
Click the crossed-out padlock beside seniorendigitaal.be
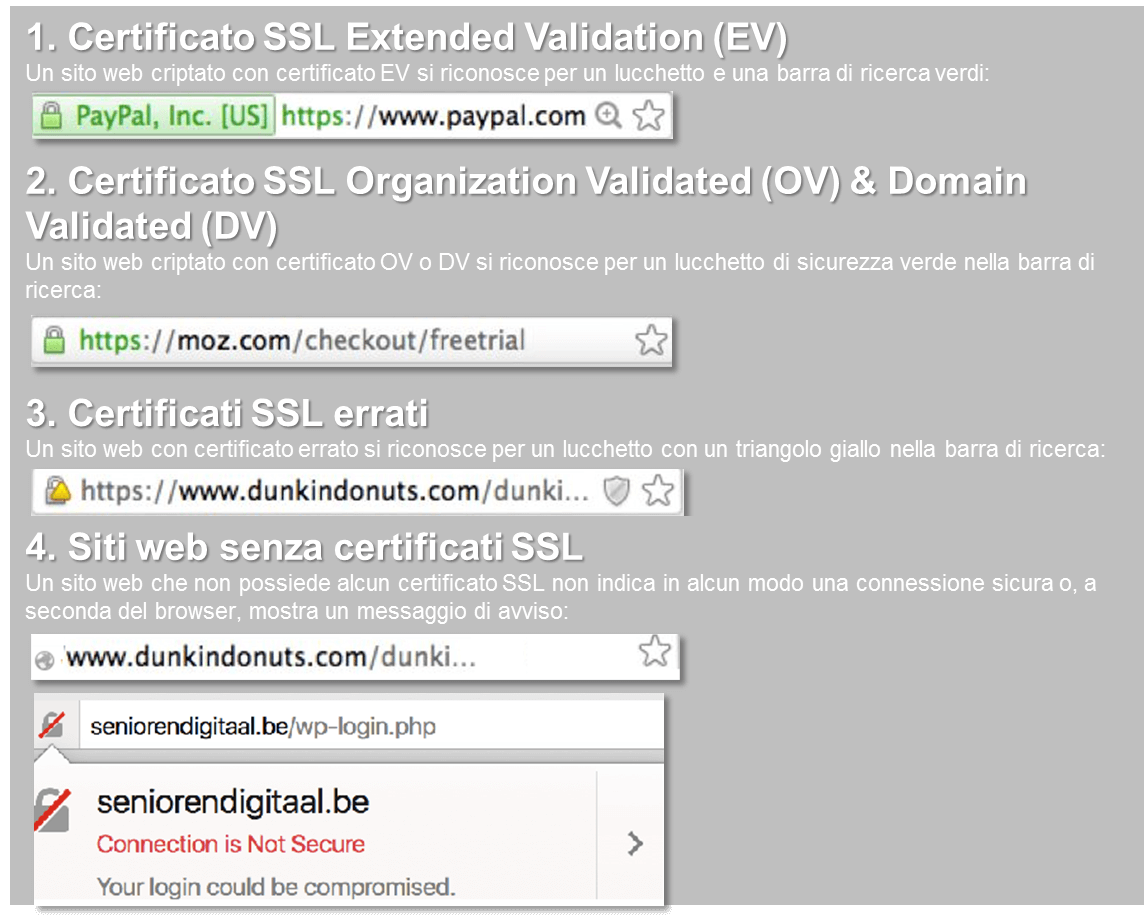pyautogui.click(x=53, y=725)
